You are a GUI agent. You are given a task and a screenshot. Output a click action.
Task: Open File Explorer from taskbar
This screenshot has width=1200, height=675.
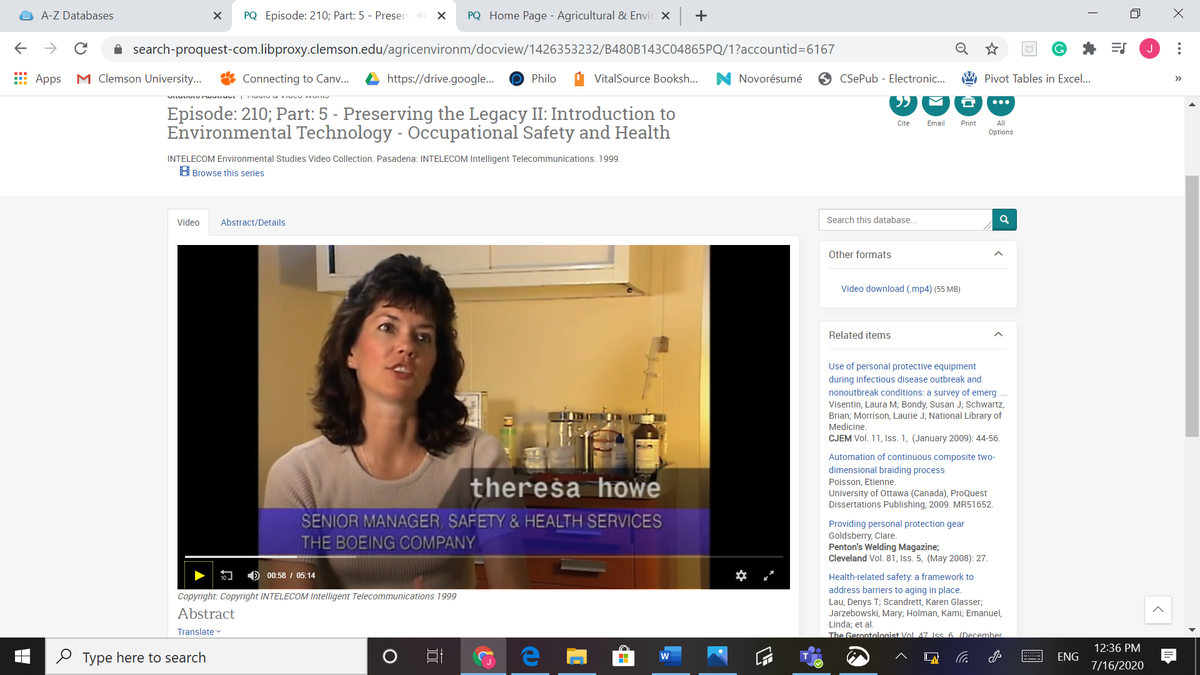[x=575, y=657]
